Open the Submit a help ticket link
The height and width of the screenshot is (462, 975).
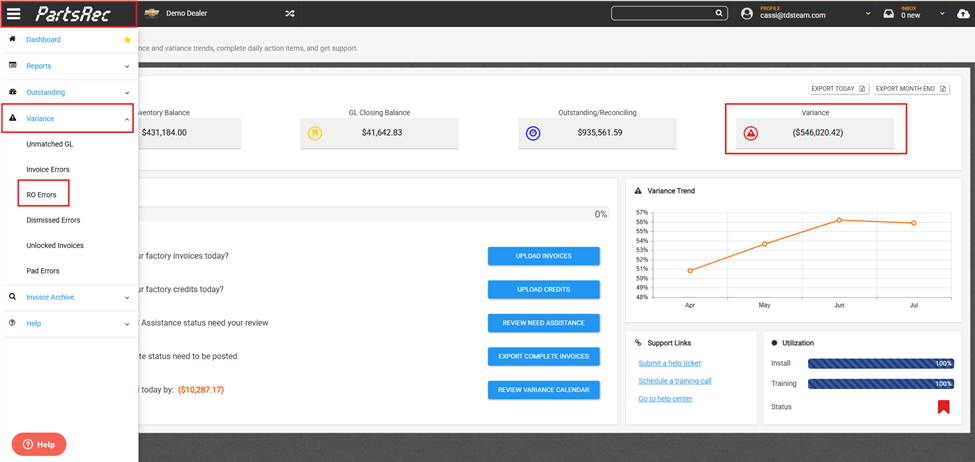670,363
